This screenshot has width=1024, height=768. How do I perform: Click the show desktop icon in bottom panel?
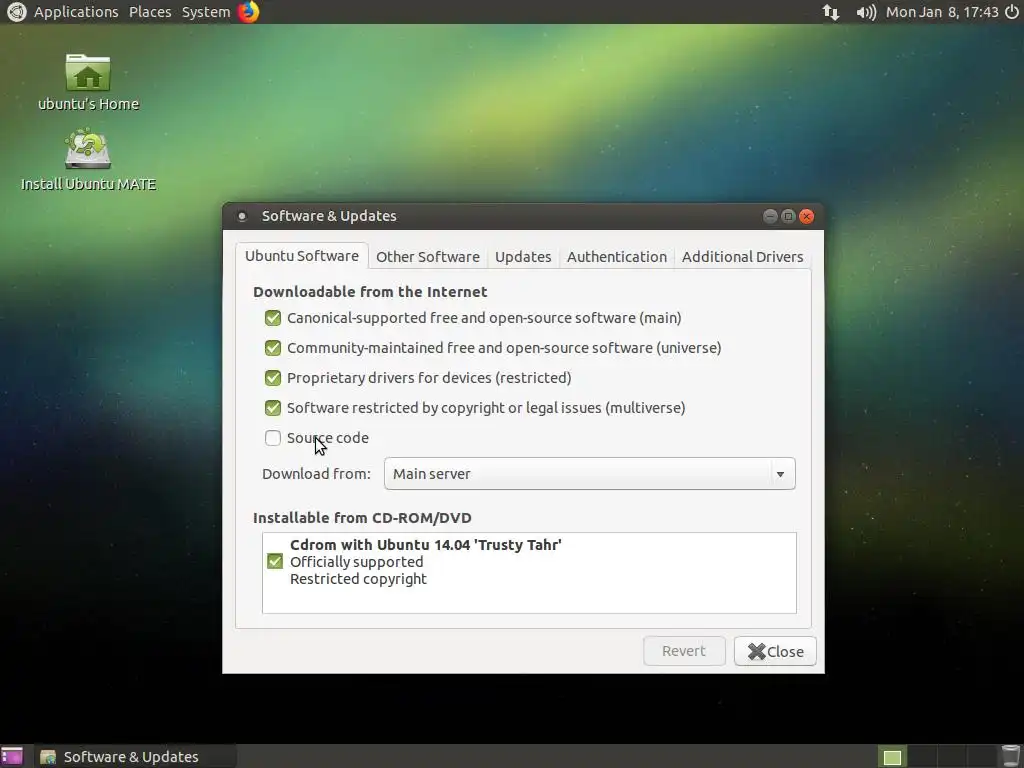click(12, 756)
